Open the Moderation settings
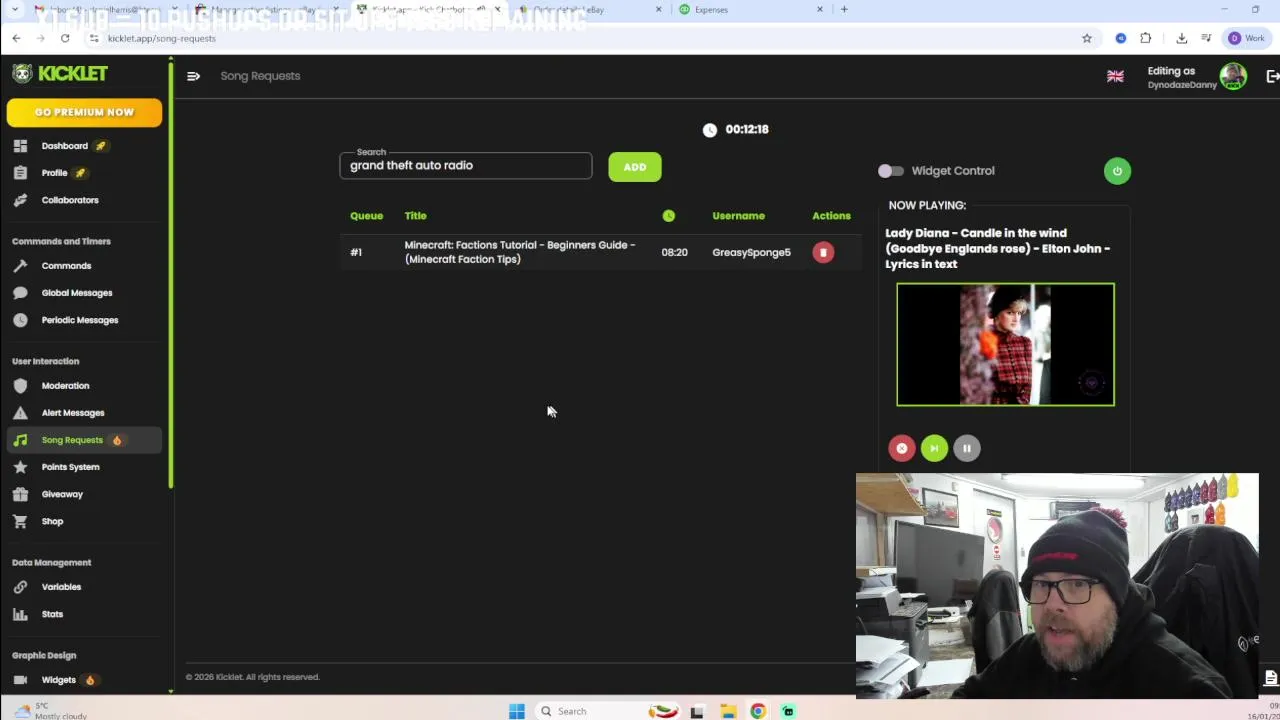The height and width of the screenshot is (720, 1280). point(65,386)
